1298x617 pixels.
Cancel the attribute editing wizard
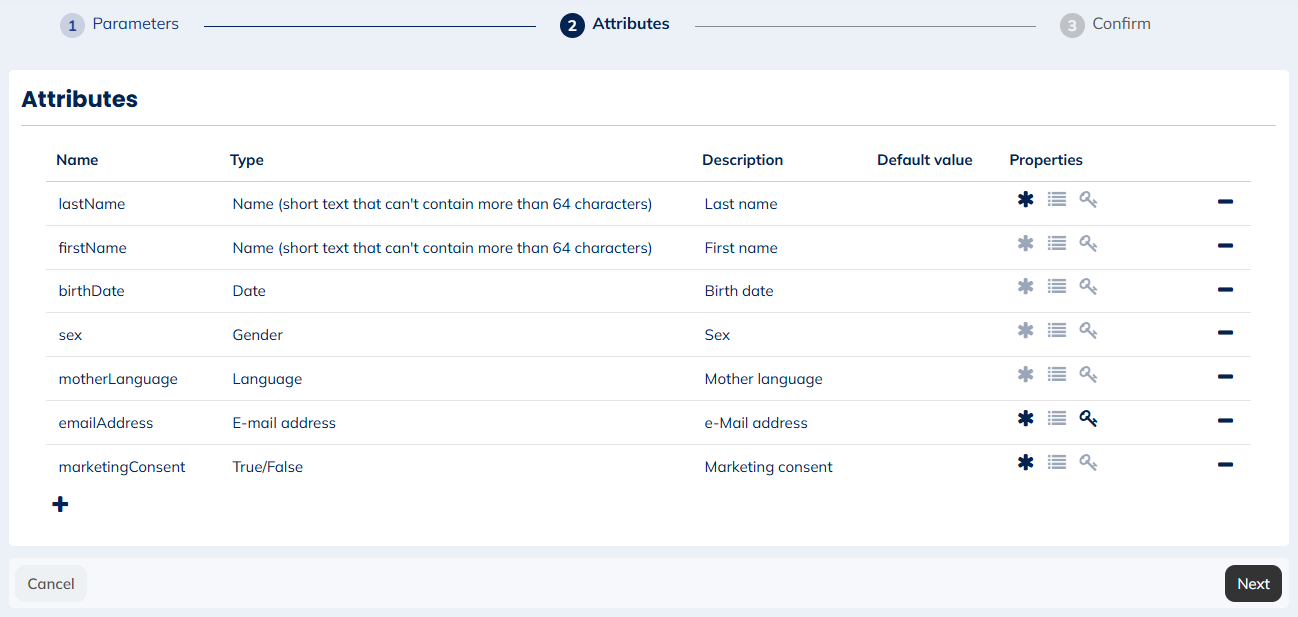point(50,583)
